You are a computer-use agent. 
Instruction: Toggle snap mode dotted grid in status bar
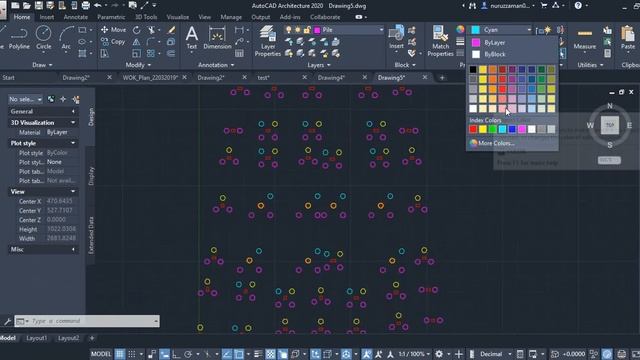(x=132, y=354)
